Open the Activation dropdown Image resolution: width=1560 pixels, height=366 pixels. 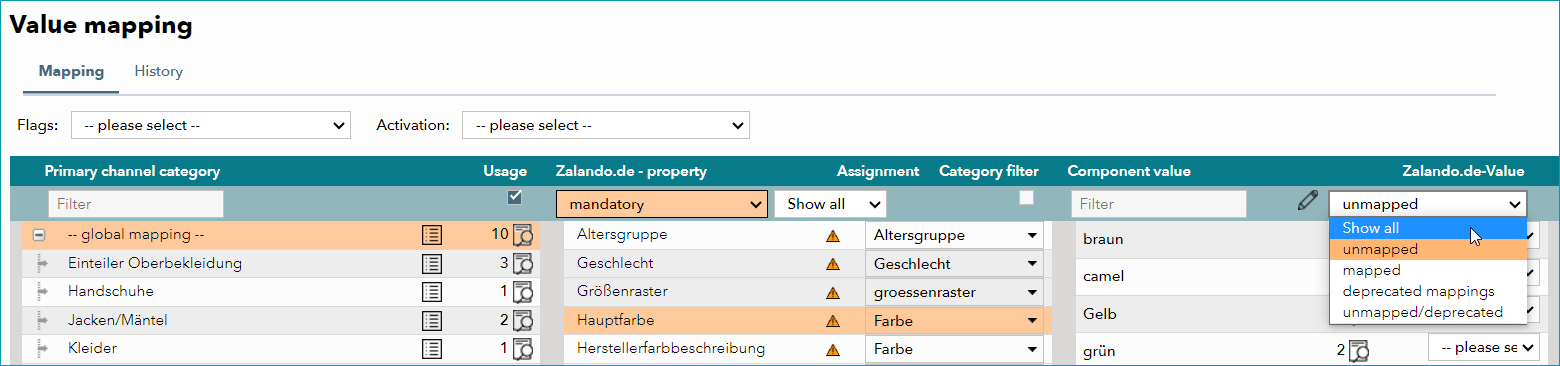pyautogui.click(x=605, y=125)
